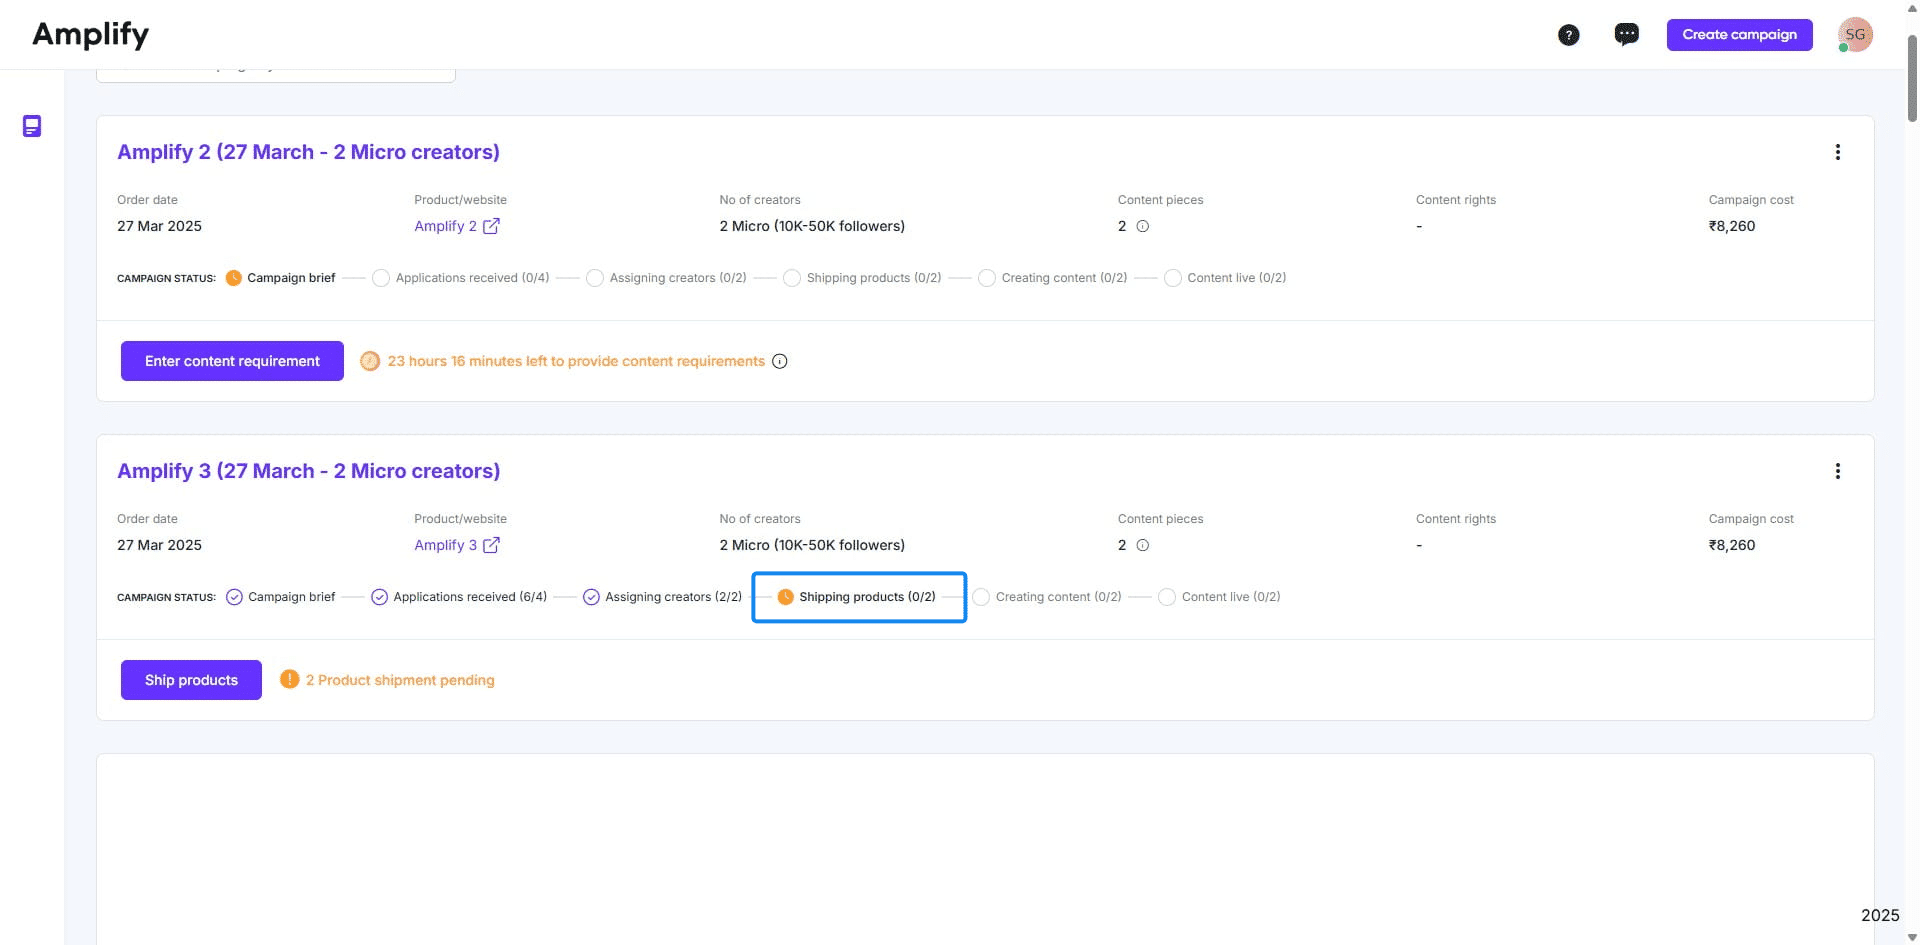1920x945 pixels.
Task: Open the chat messages icon
Action: click(1626, 34)
